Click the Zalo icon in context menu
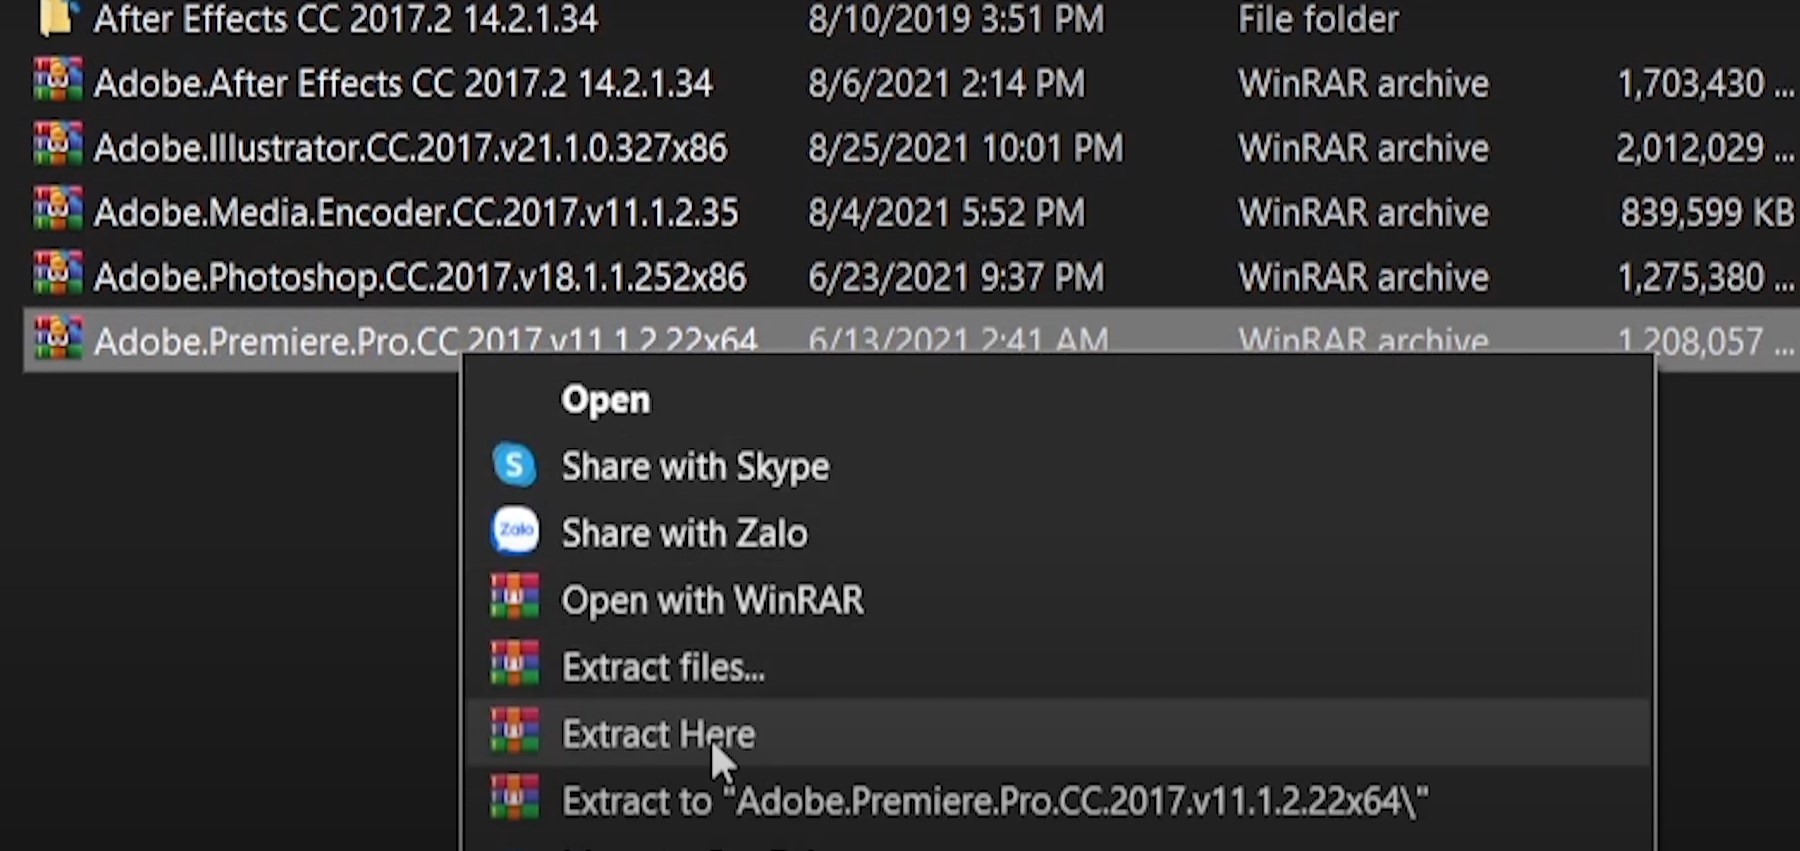The height and width of the screenshot is (851, 1800). [515, 531]
